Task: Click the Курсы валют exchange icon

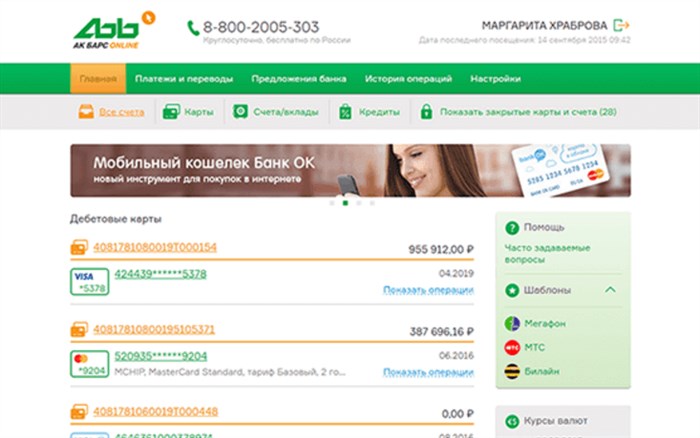Action: click(x=512, y=421)
